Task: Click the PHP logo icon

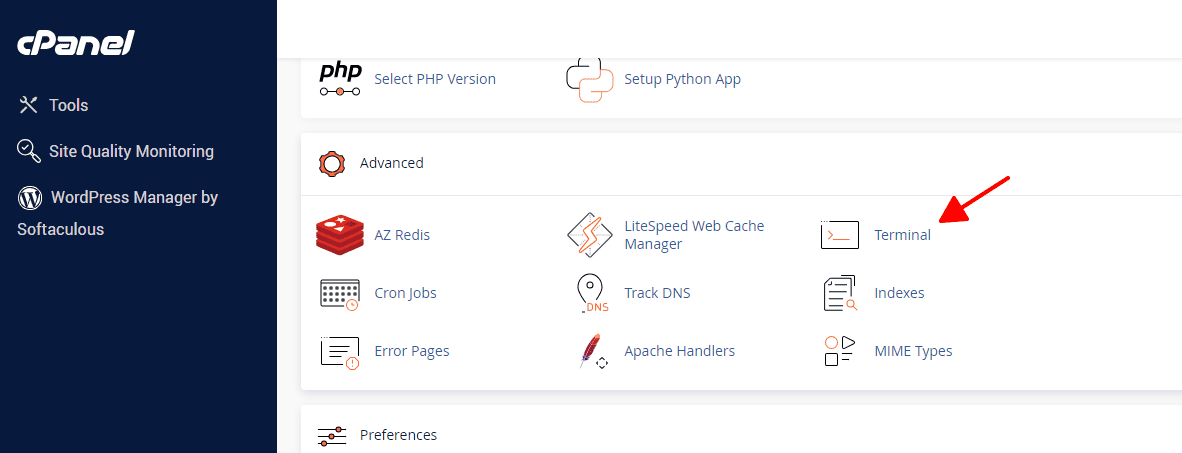Action: [x=340, y=79]
